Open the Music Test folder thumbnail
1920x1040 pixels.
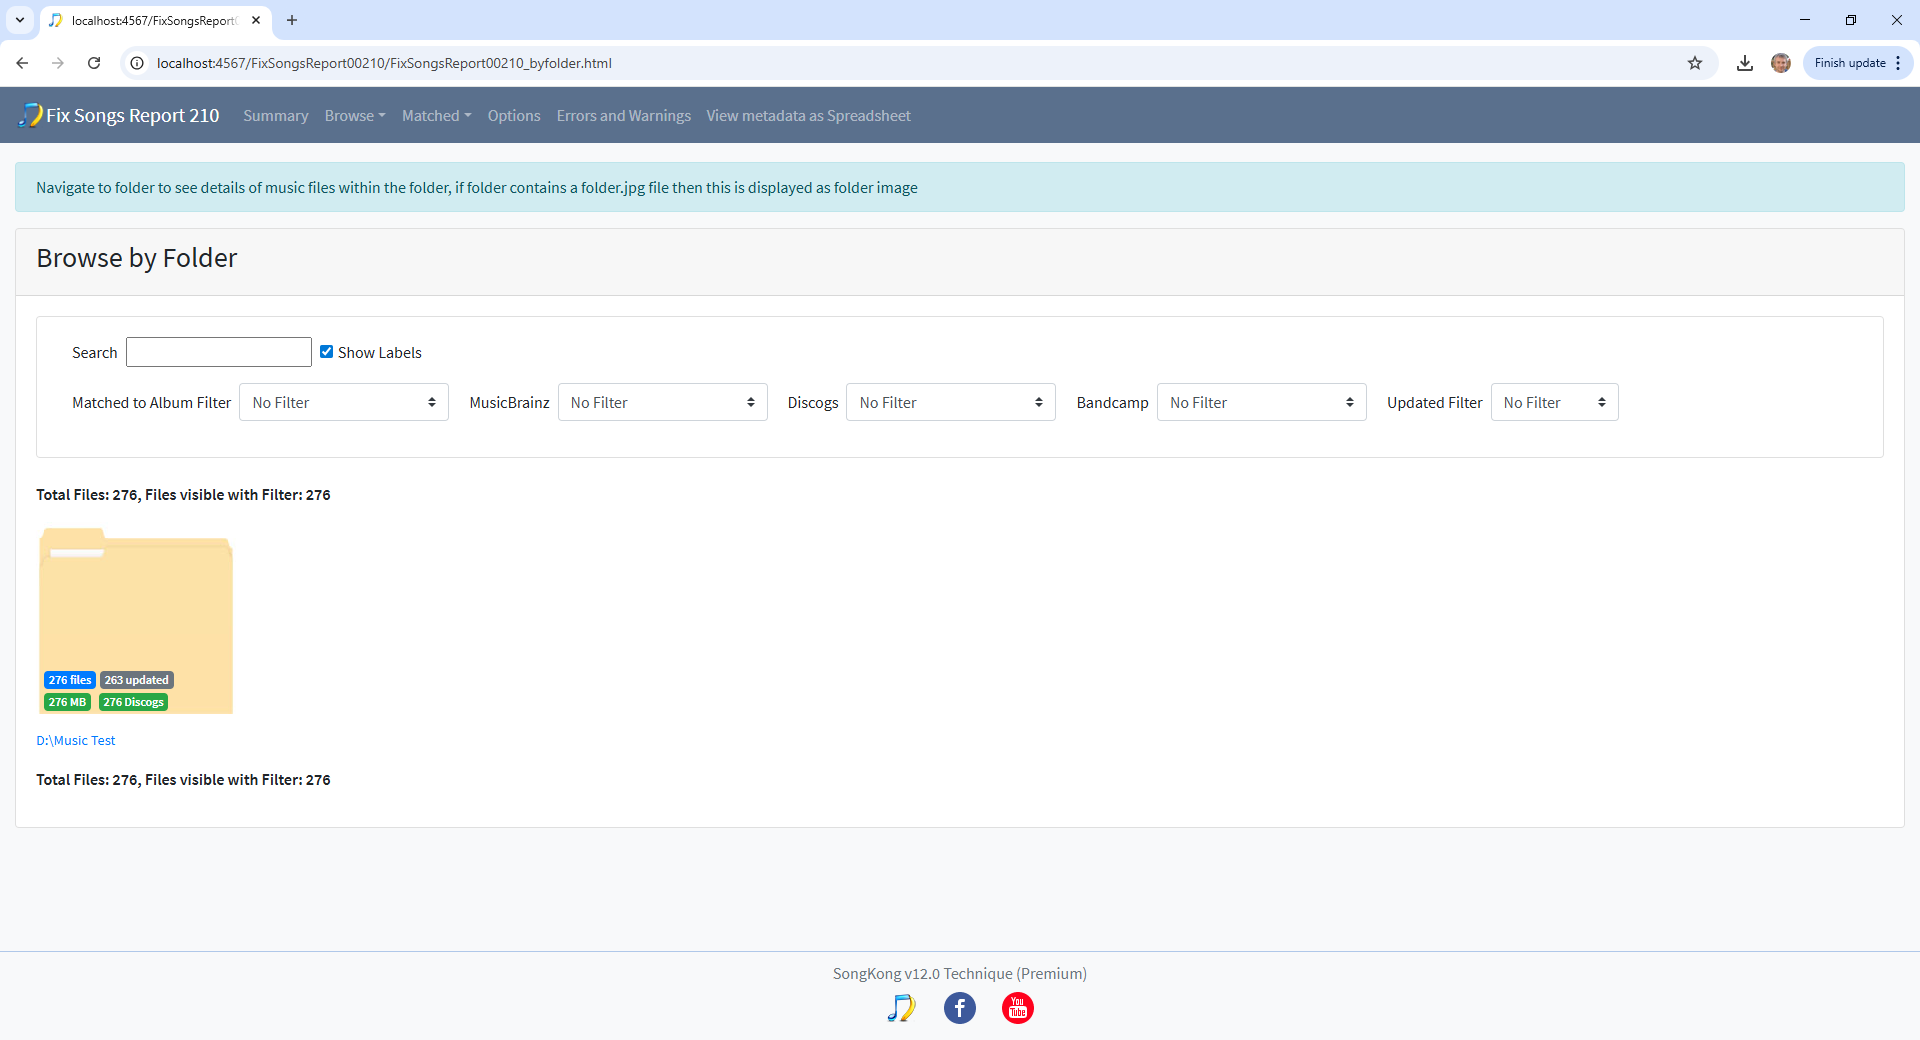tap(136, 610)
